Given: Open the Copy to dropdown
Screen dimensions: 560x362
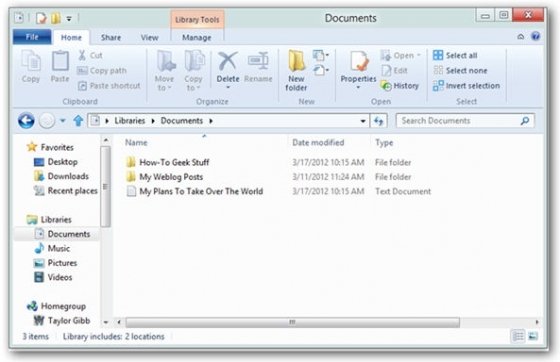Looking at the screenshot, I should [x=194, y=71].
